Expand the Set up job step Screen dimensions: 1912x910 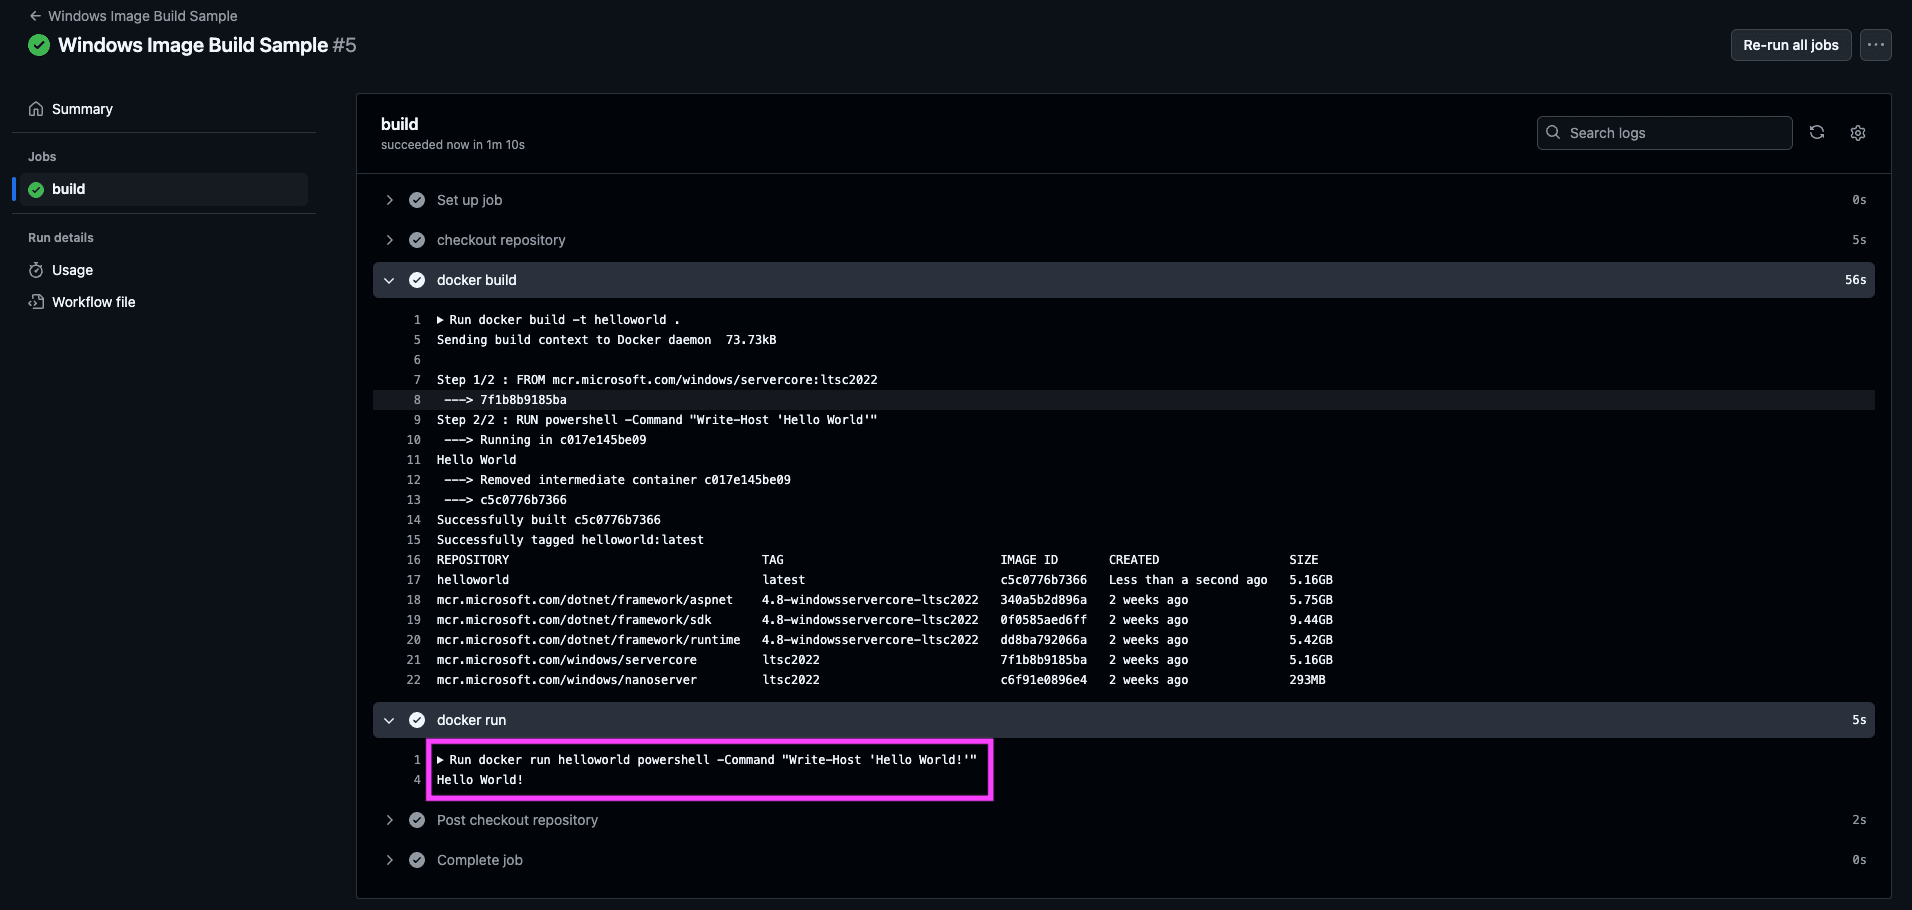(1123, 200)
